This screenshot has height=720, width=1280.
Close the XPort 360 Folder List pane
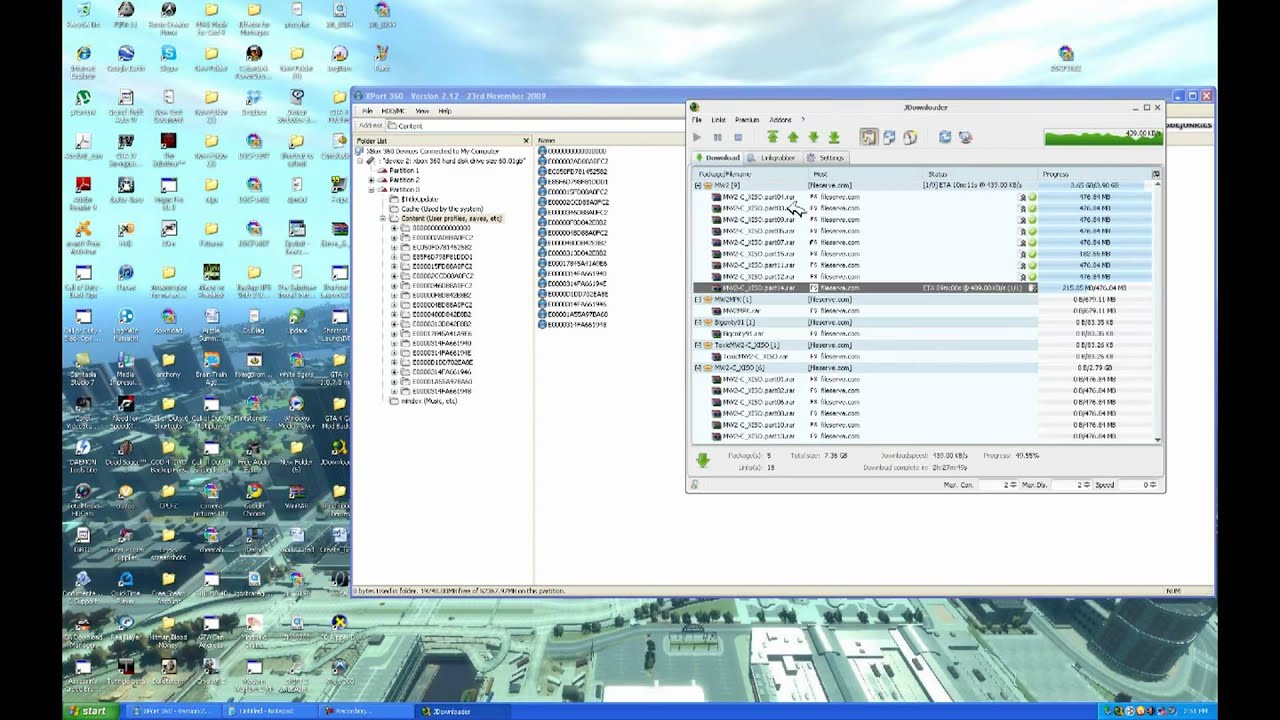(526, 141)
